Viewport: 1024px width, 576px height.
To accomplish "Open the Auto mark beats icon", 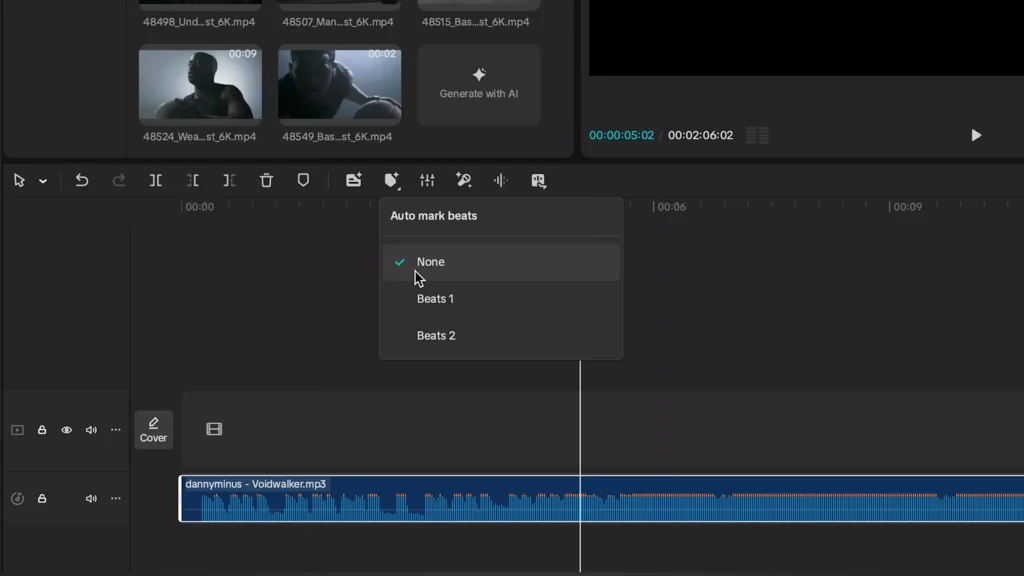I will (390, 180).
